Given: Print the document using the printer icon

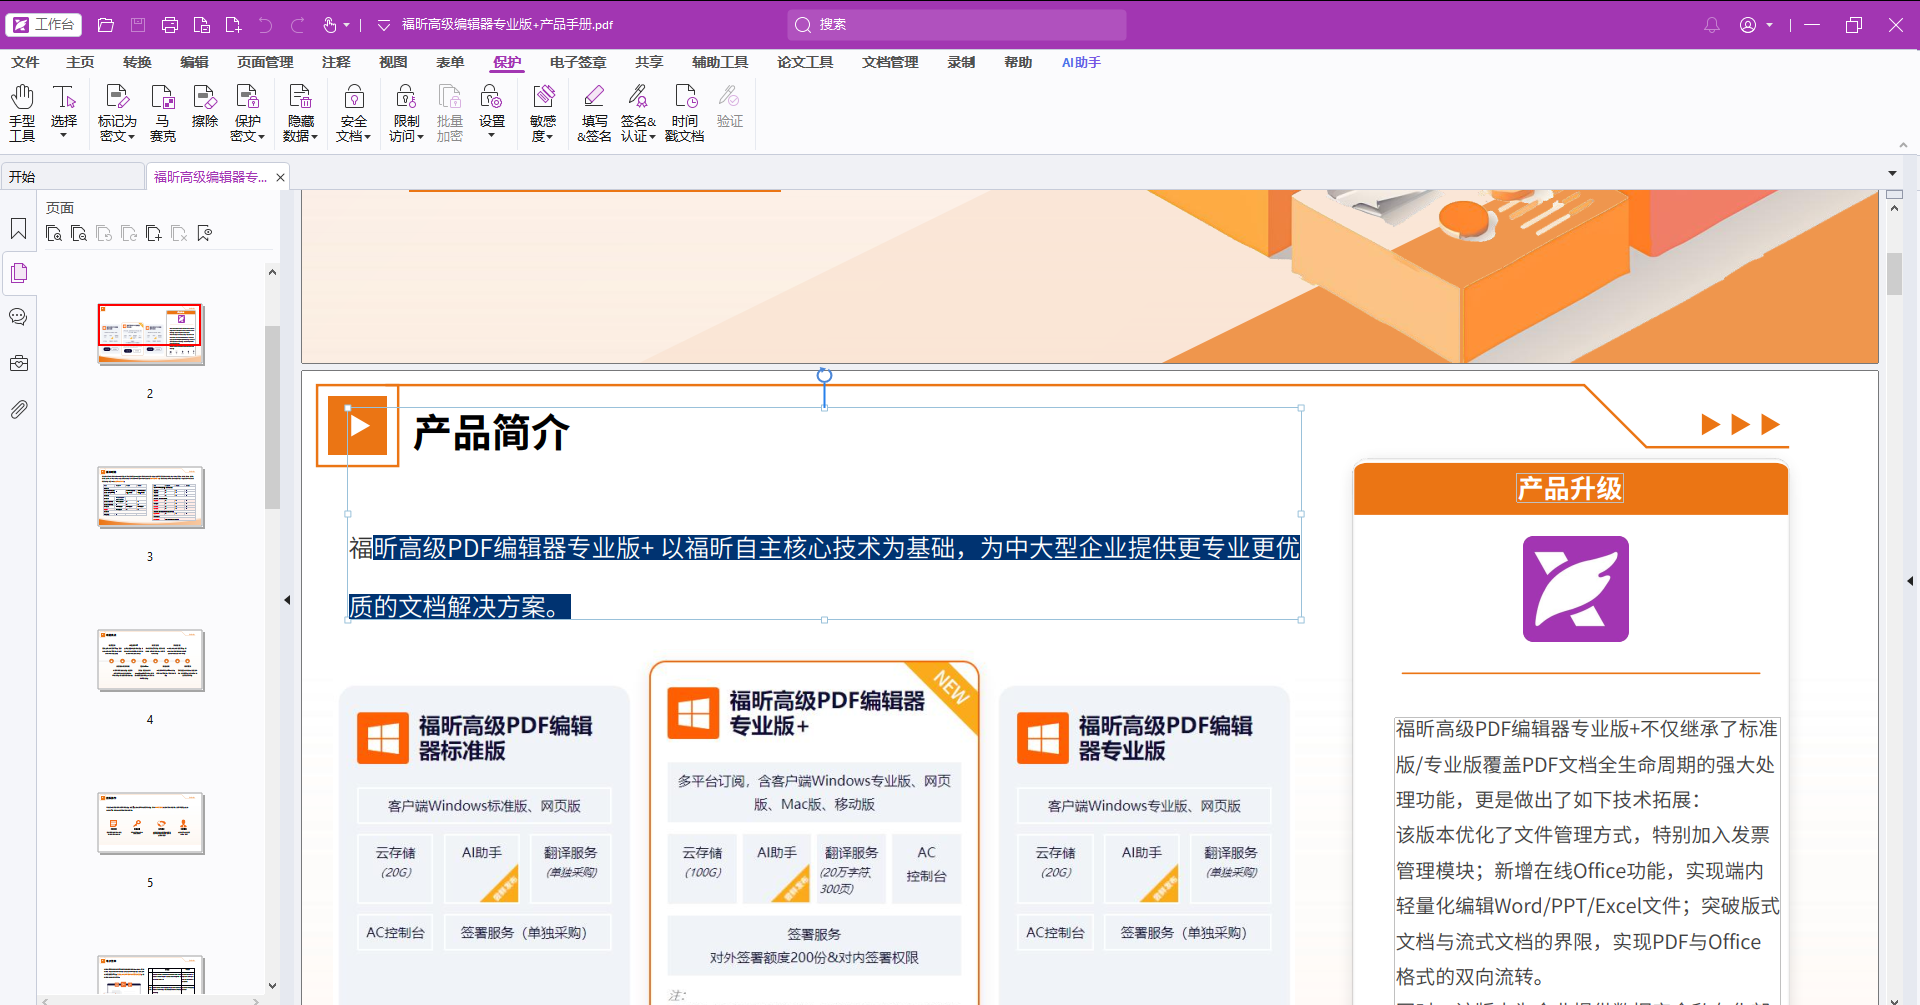Looking at the screenshot, I should tap(170, 25).
